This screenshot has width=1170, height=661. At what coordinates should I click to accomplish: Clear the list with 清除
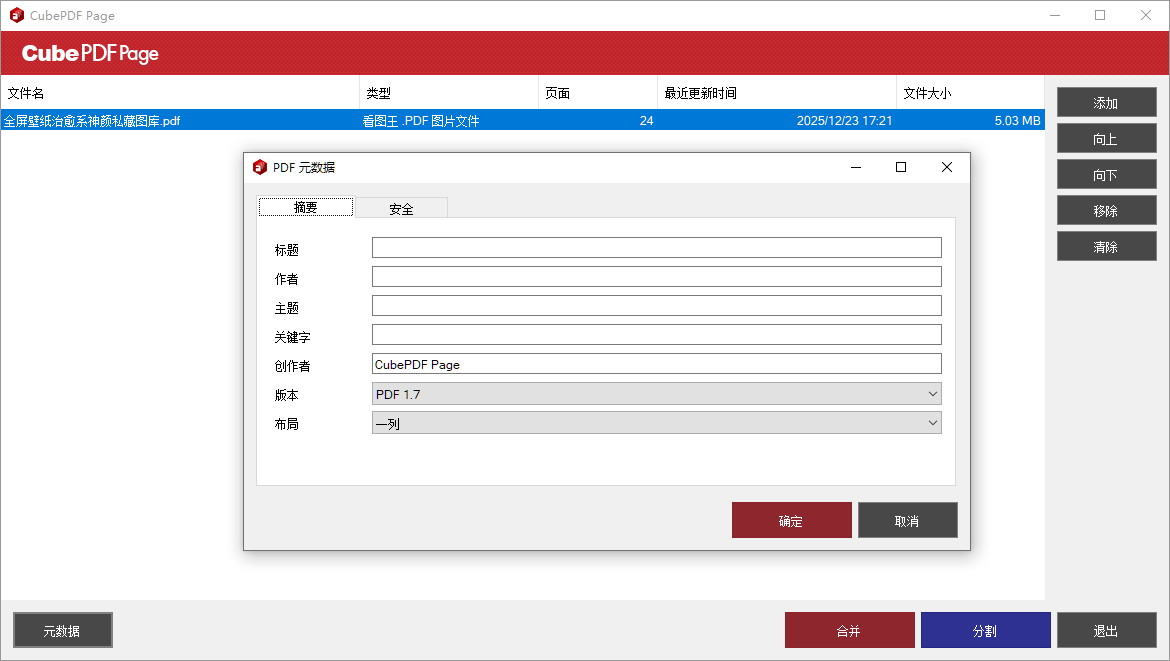(1107, 246)
